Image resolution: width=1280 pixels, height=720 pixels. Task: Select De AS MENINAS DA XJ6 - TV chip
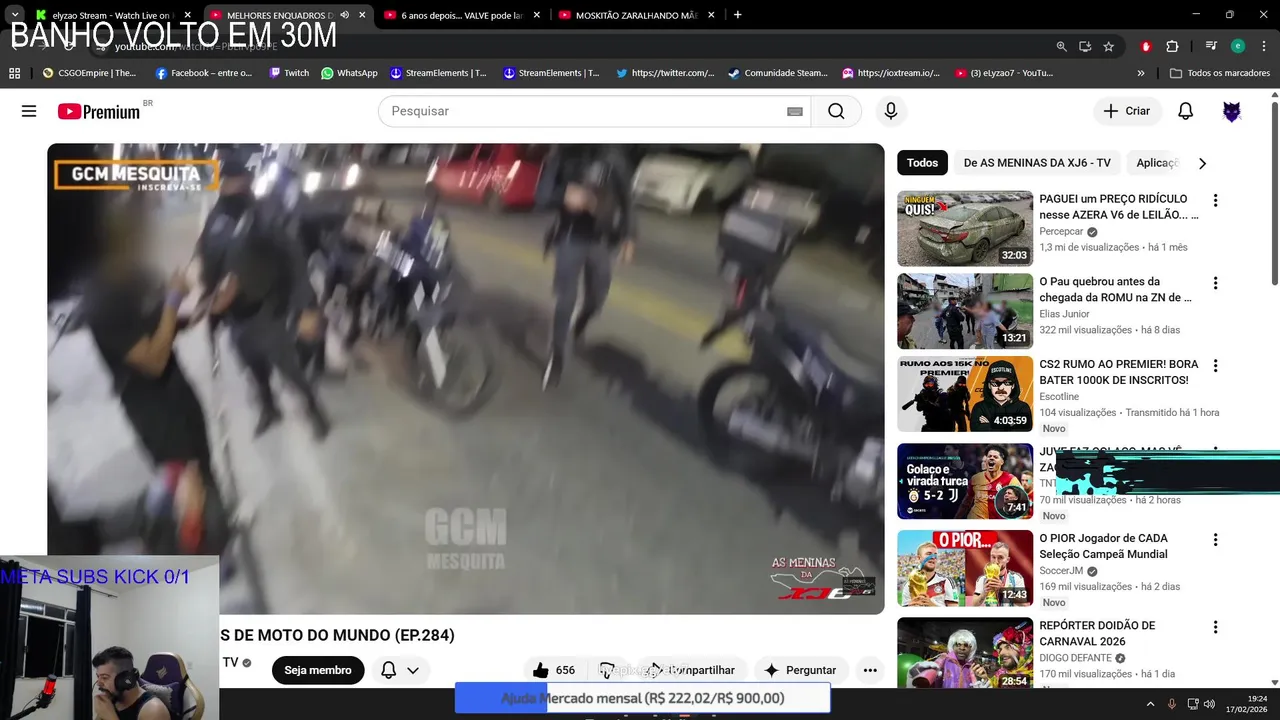pyautogui.click(x=1037, y=163)
